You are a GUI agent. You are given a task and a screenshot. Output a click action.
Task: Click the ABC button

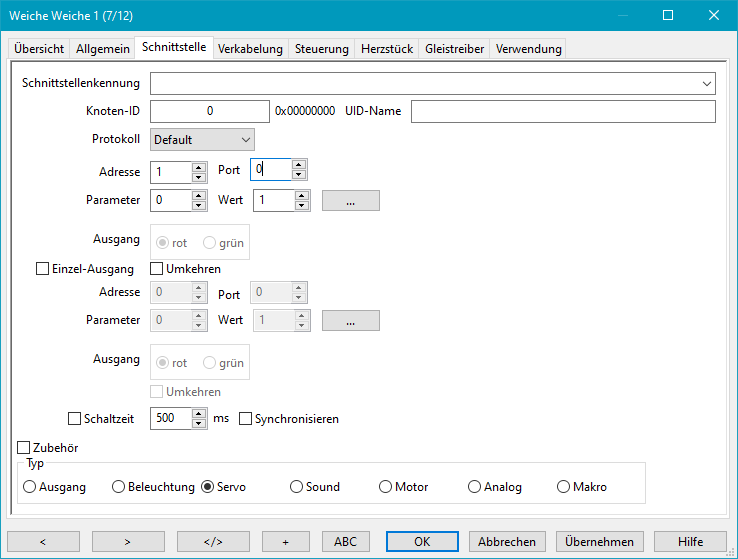(x=345, y=541)
